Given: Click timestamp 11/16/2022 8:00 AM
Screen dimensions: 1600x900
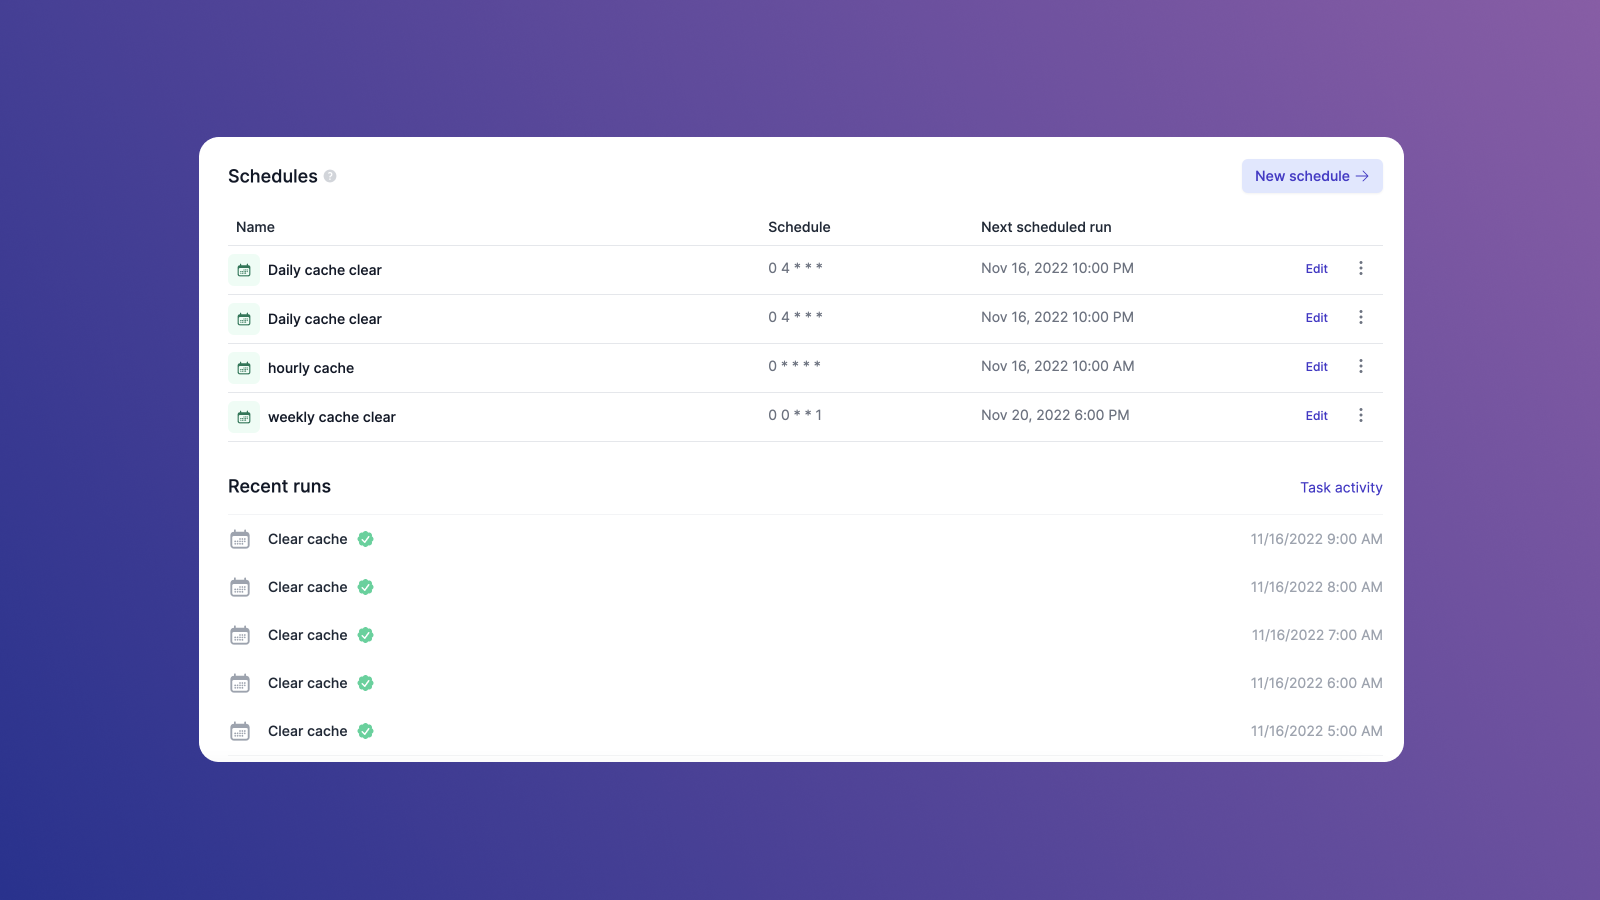Looking at the screenshot, I should coord(1317,587).
